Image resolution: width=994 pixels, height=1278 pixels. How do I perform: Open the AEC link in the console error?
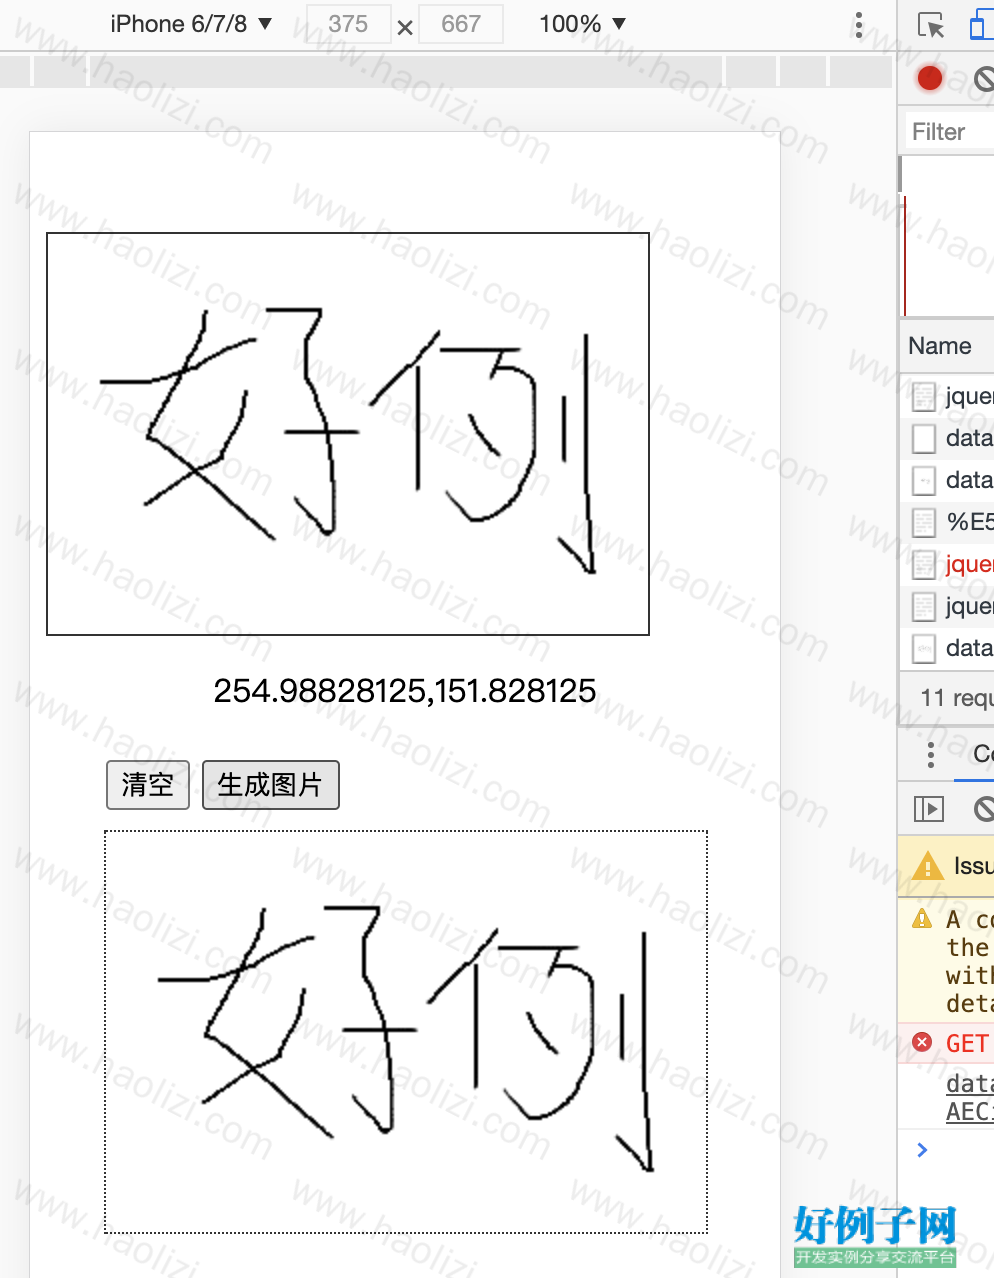(969, 1112)
